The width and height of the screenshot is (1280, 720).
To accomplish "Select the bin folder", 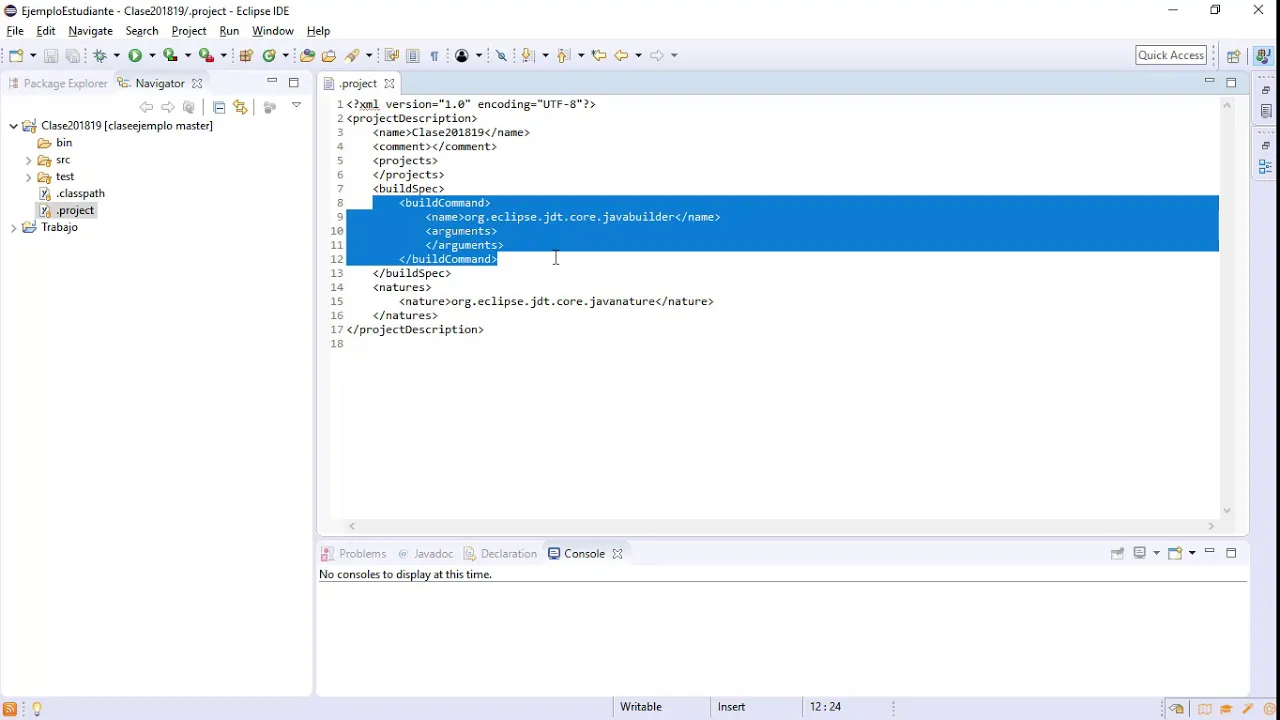I will 55,143.
